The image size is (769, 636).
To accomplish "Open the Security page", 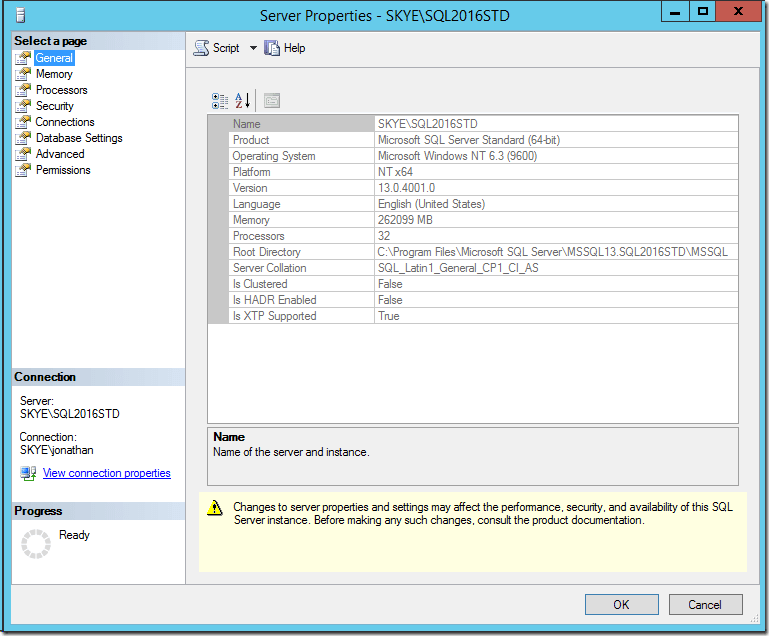I will click(x=55, y=106).
